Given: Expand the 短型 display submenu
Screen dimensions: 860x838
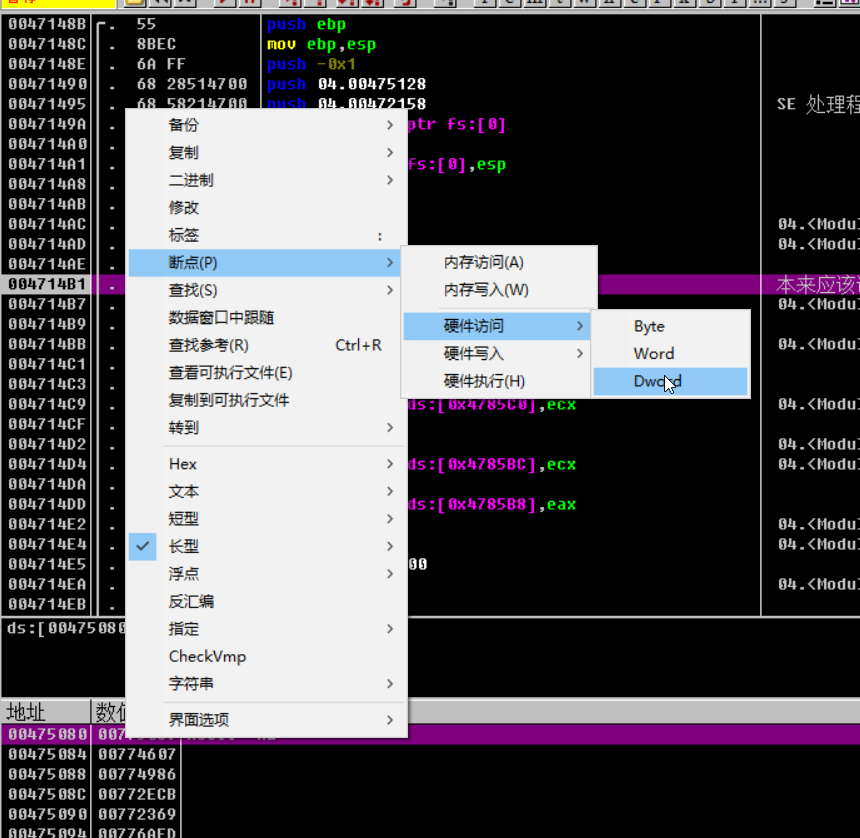Looking at the screenshot, I should tap(268, 519).
